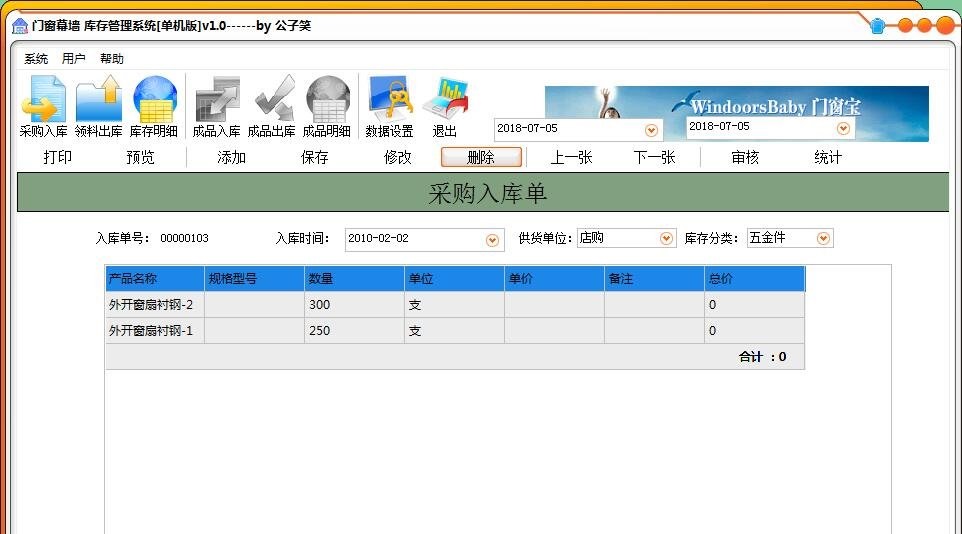Click 预览 preview button
Image resolution: width=962 pixels, height=534 pixels.
tap(140, 157)
